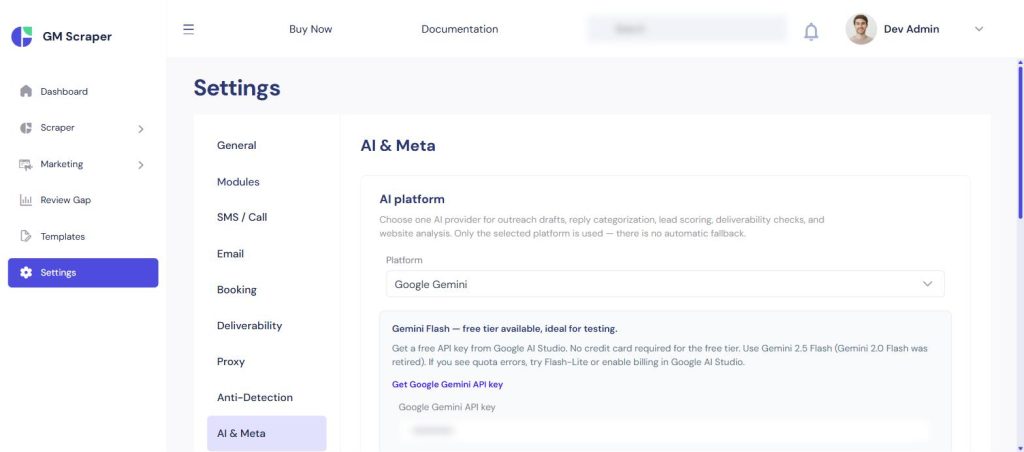Screen dimensions: 1024x452
Task: Open the Templates page label
Action: (x=63, y=236)
